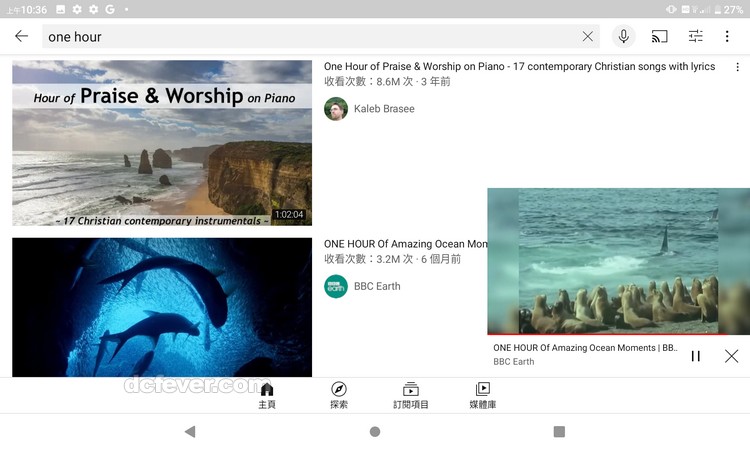Open options menu for Praise & Worship video
Viewport: 750px width, 450px height.
click(738, 67)
